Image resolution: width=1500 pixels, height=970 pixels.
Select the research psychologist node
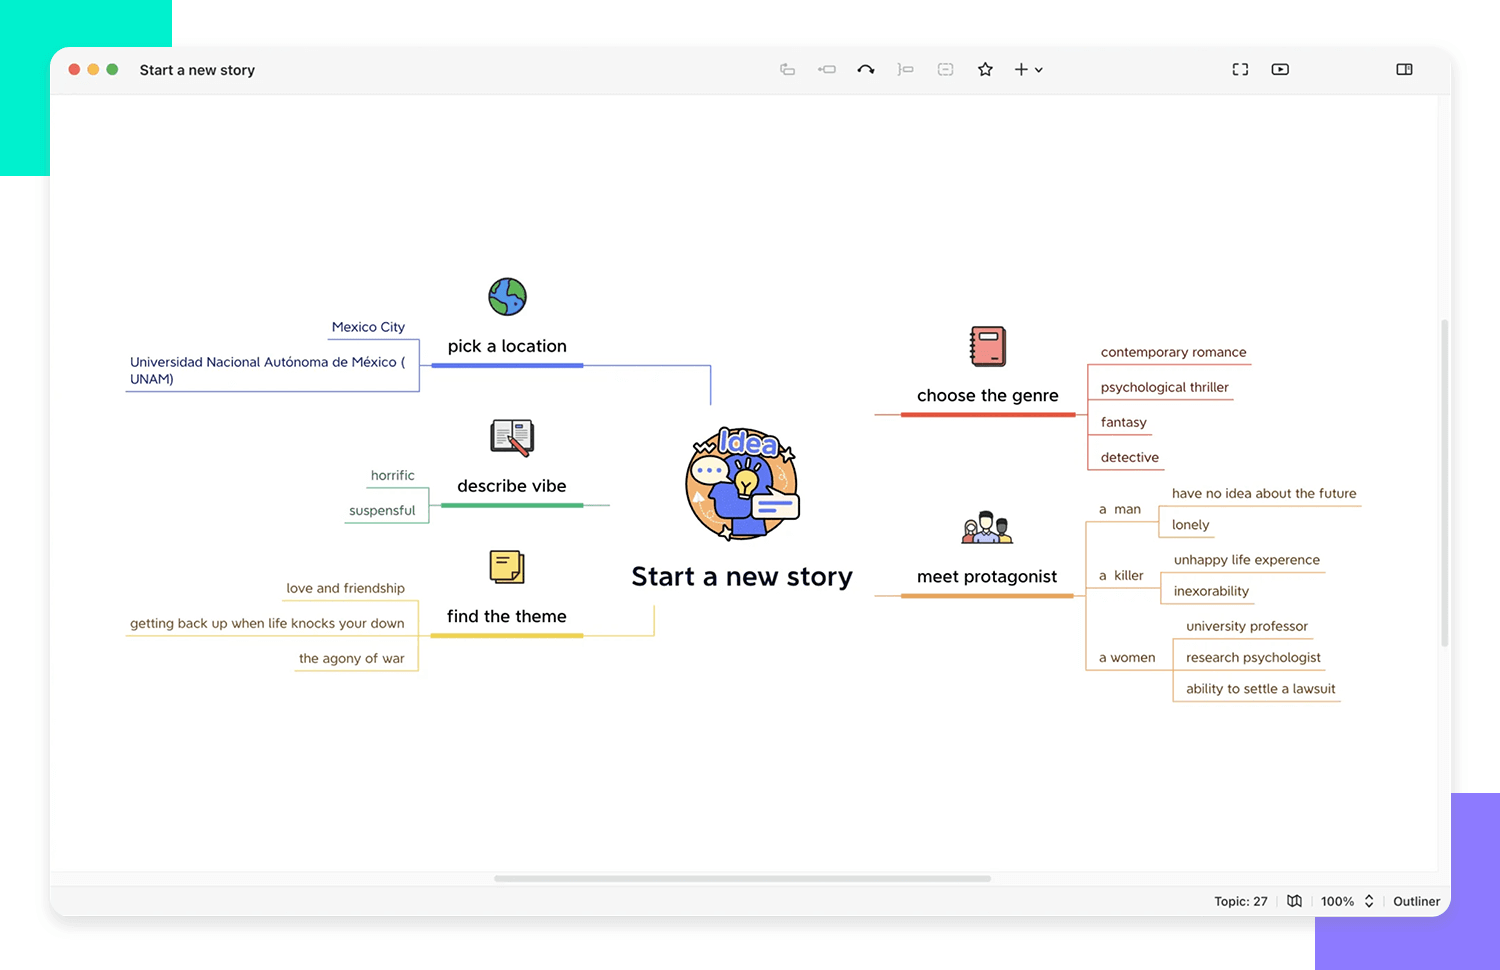[x=1253, y=657]
